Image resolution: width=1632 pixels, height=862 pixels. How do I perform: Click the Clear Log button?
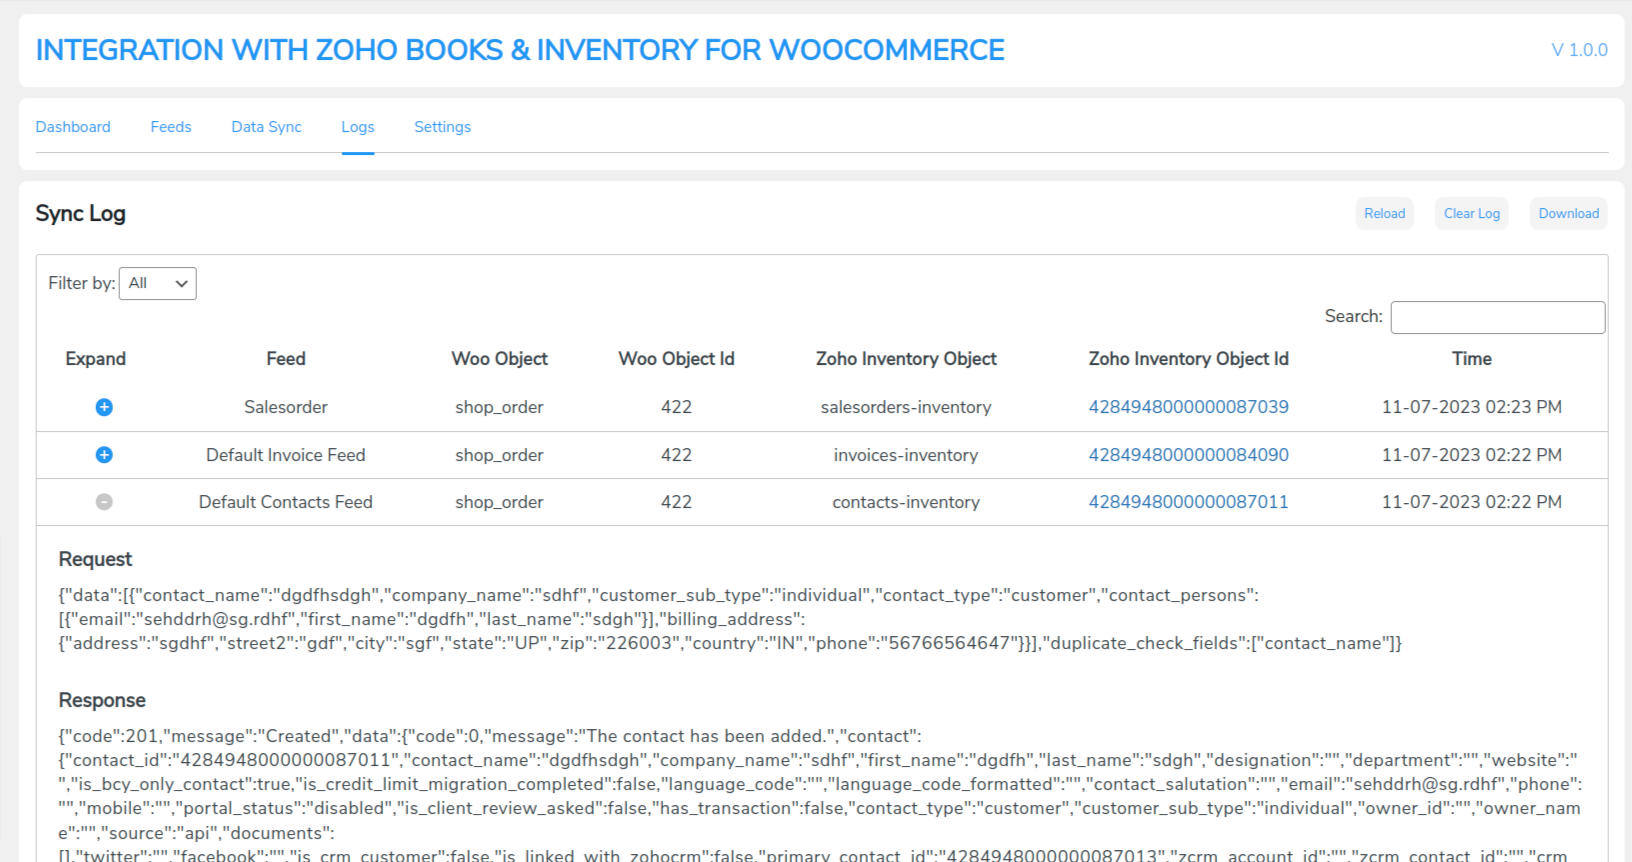(1472, 213)
